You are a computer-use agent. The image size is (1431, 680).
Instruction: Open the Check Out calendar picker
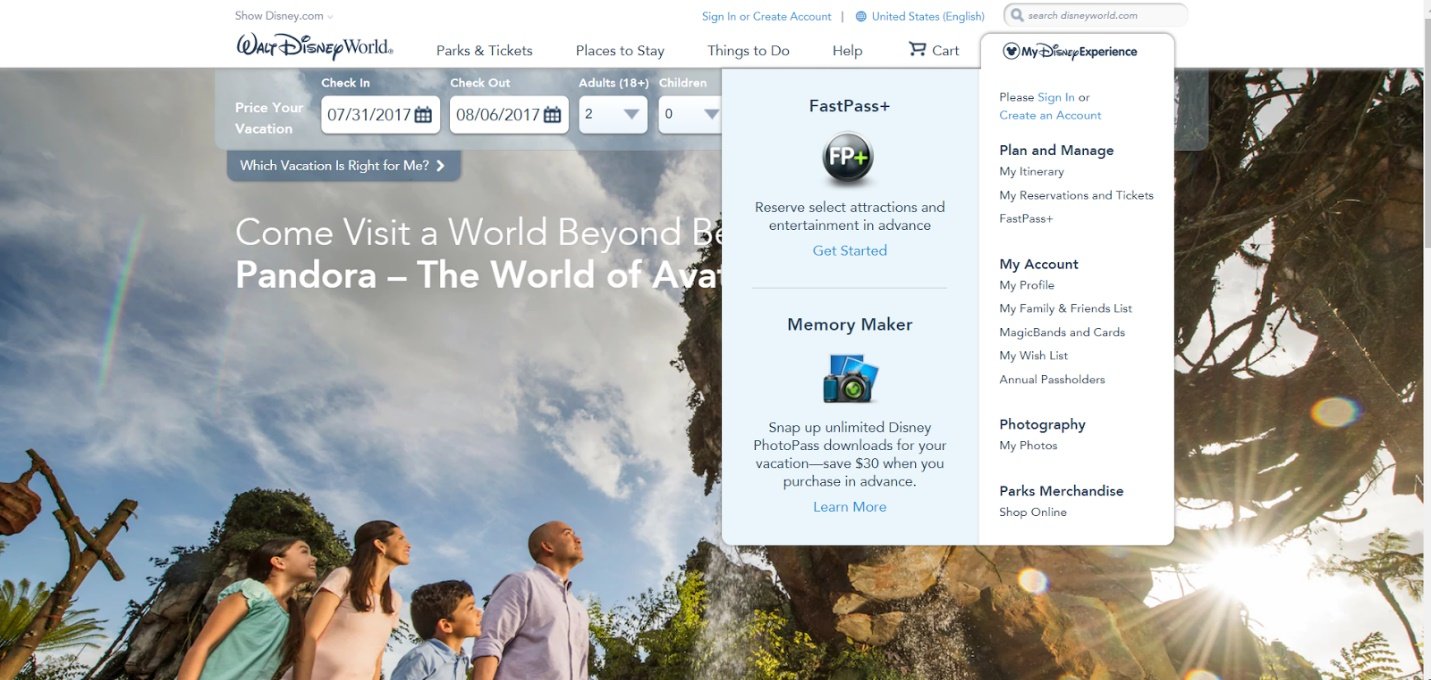(551, 114)
